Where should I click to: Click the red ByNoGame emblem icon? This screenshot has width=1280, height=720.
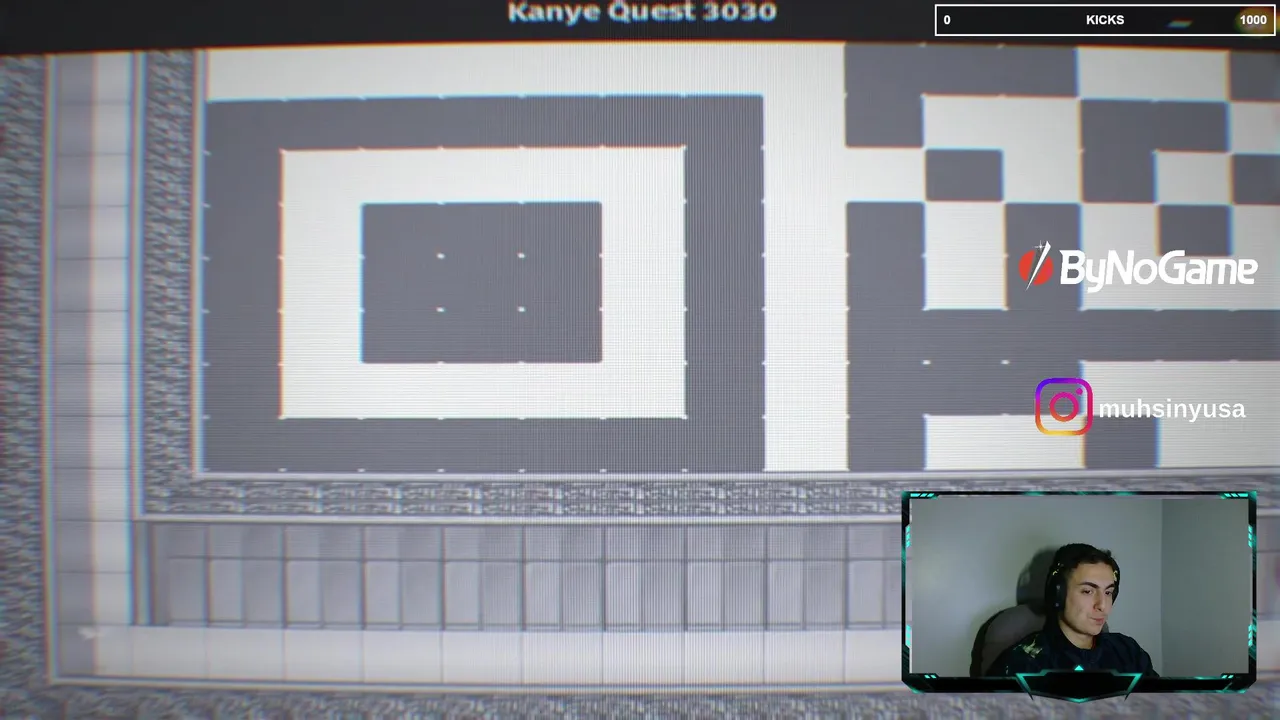click(1035, 265)
